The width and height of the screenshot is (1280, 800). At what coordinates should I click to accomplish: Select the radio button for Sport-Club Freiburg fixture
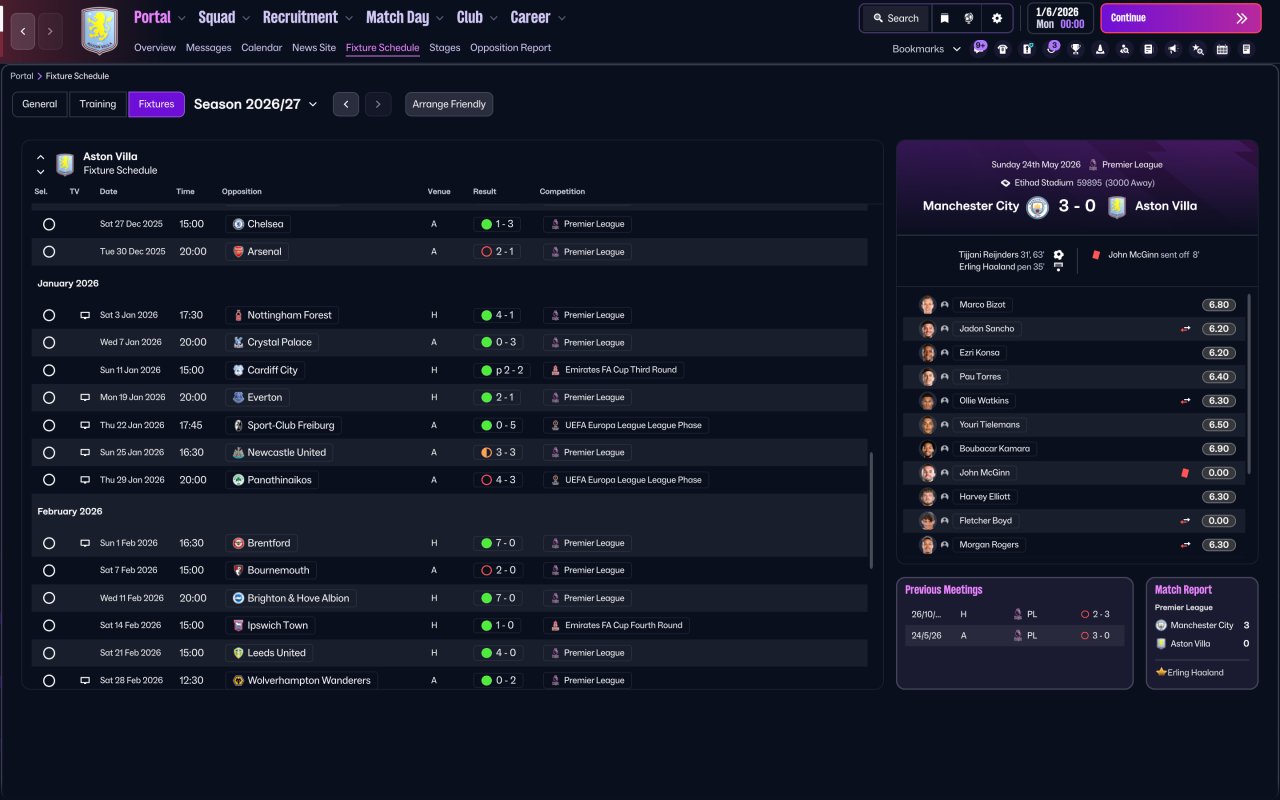49,425
